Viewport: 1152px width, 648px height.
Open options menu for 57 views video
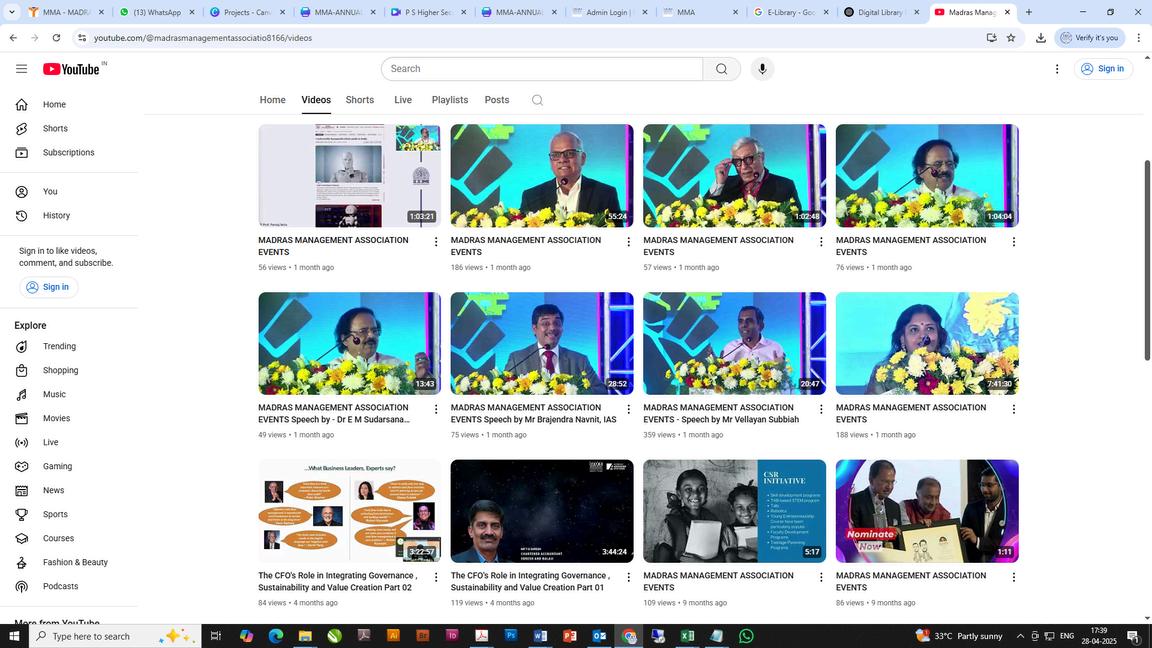click(821, 242)
